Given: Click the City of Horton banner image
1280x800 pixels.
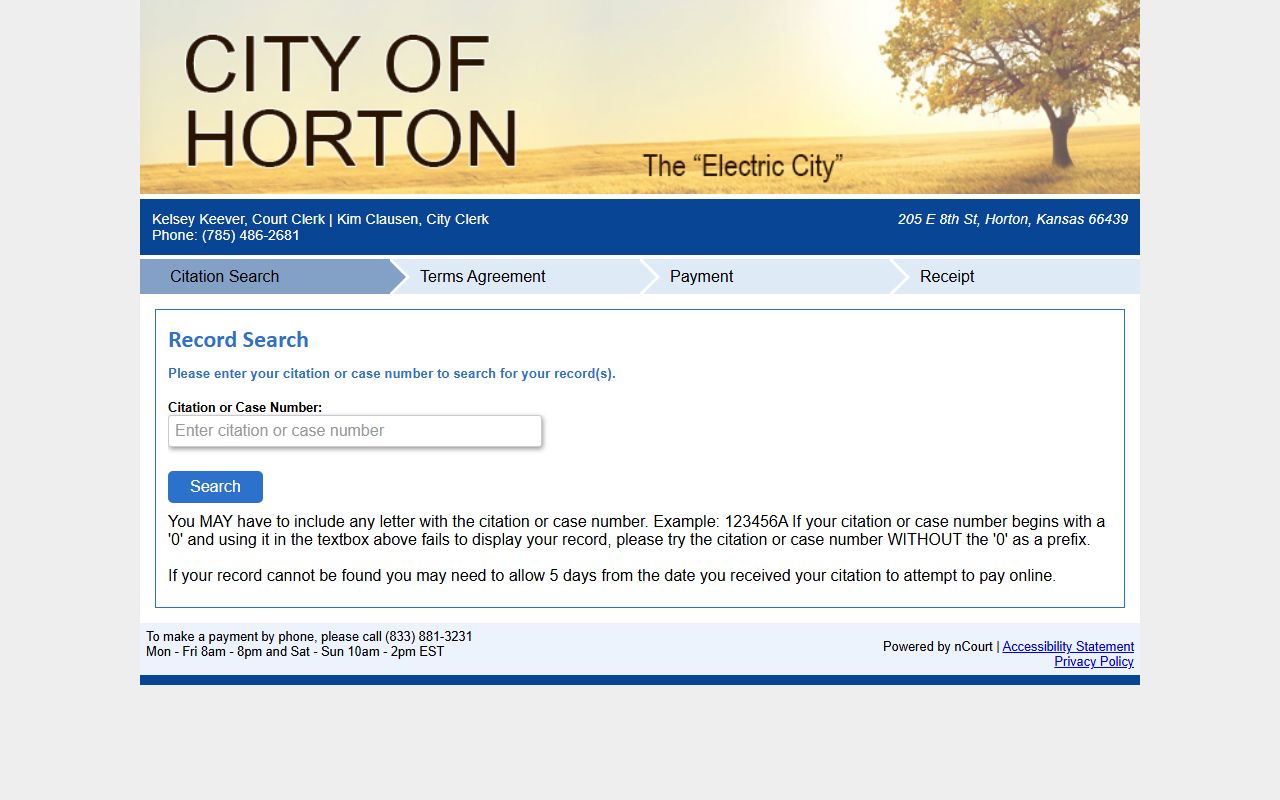Looking at the screenshot, I should [640, 97].
